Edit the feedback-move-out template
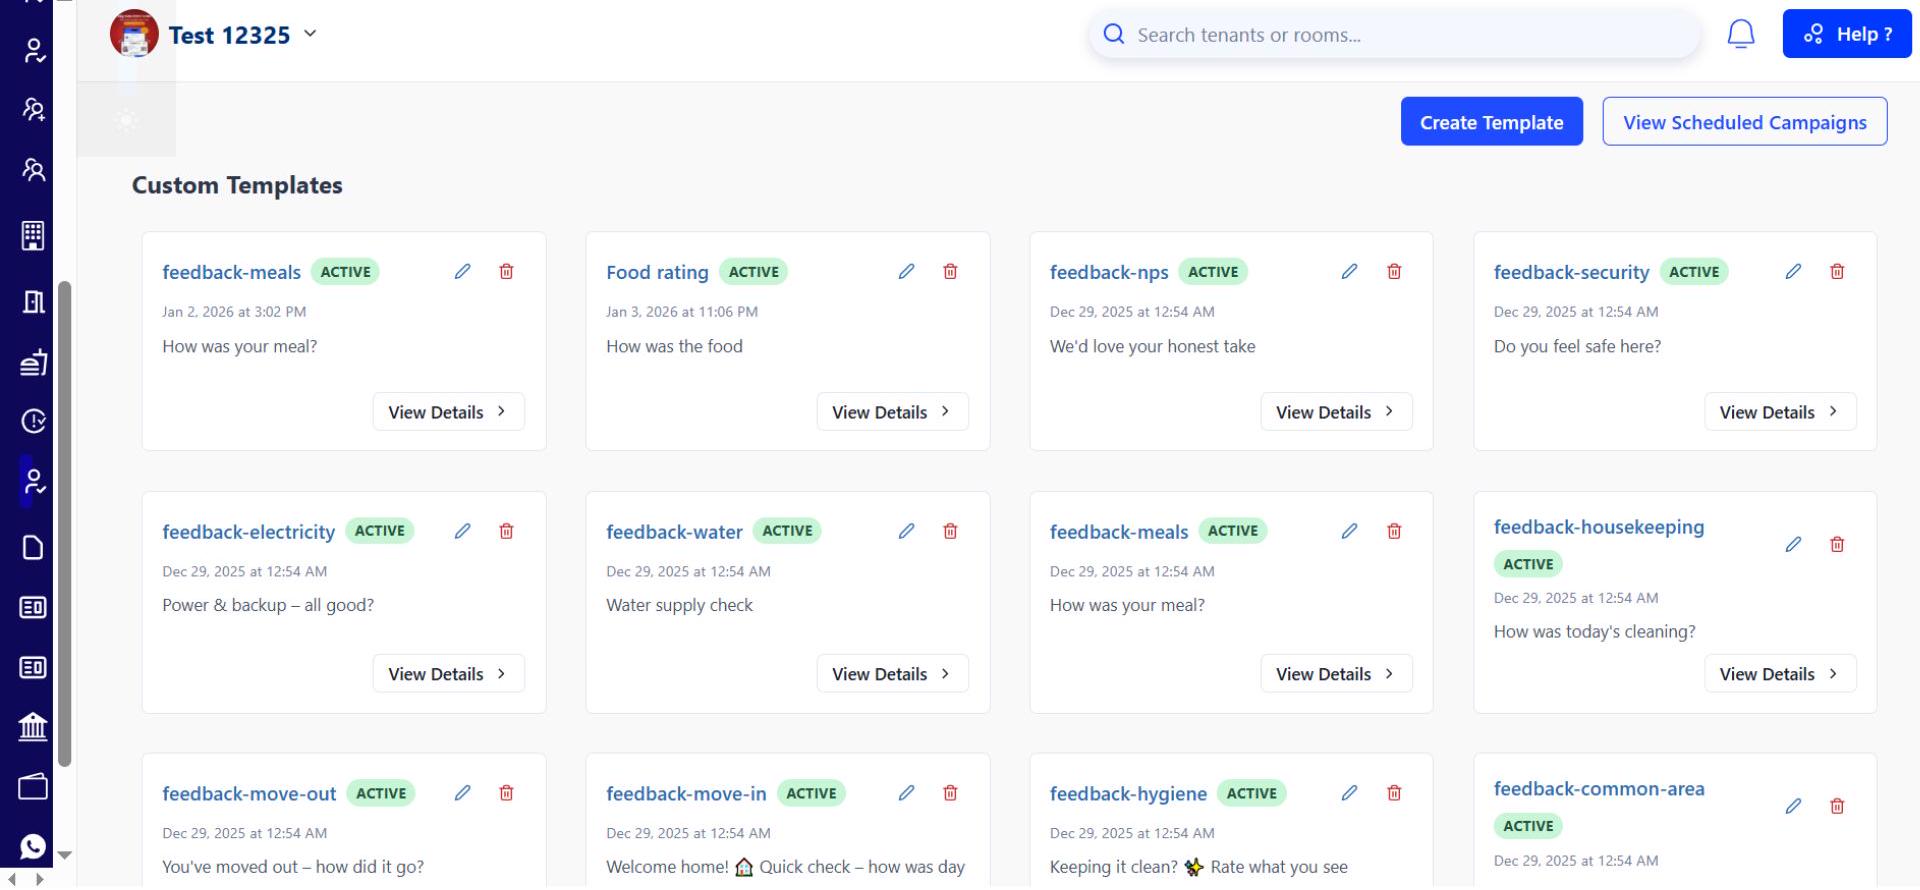The image size is (1920, 890). click(x=462, y=793)
